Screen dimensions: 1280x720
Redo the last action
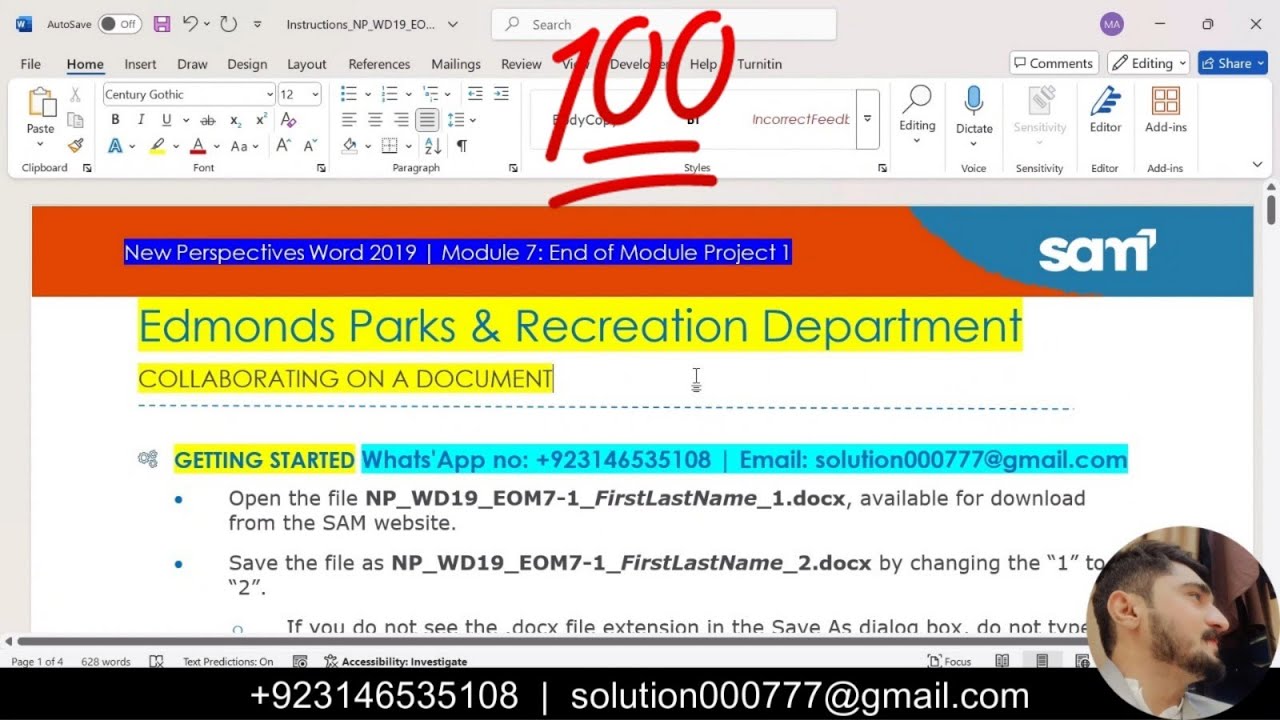pyautogui.click(x=228, y=24)
